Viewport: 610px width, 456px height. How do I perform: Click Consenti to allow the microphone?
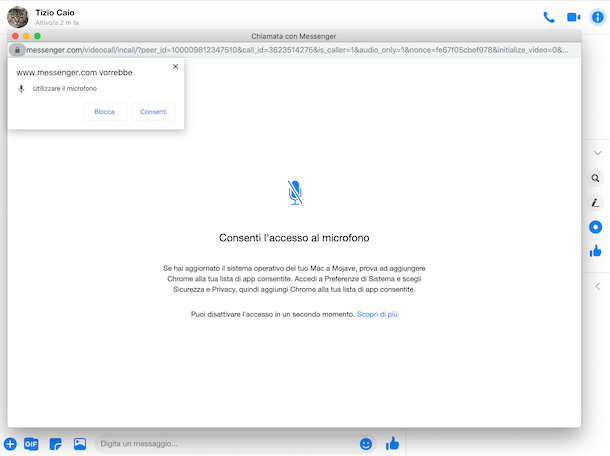point(153,112)
